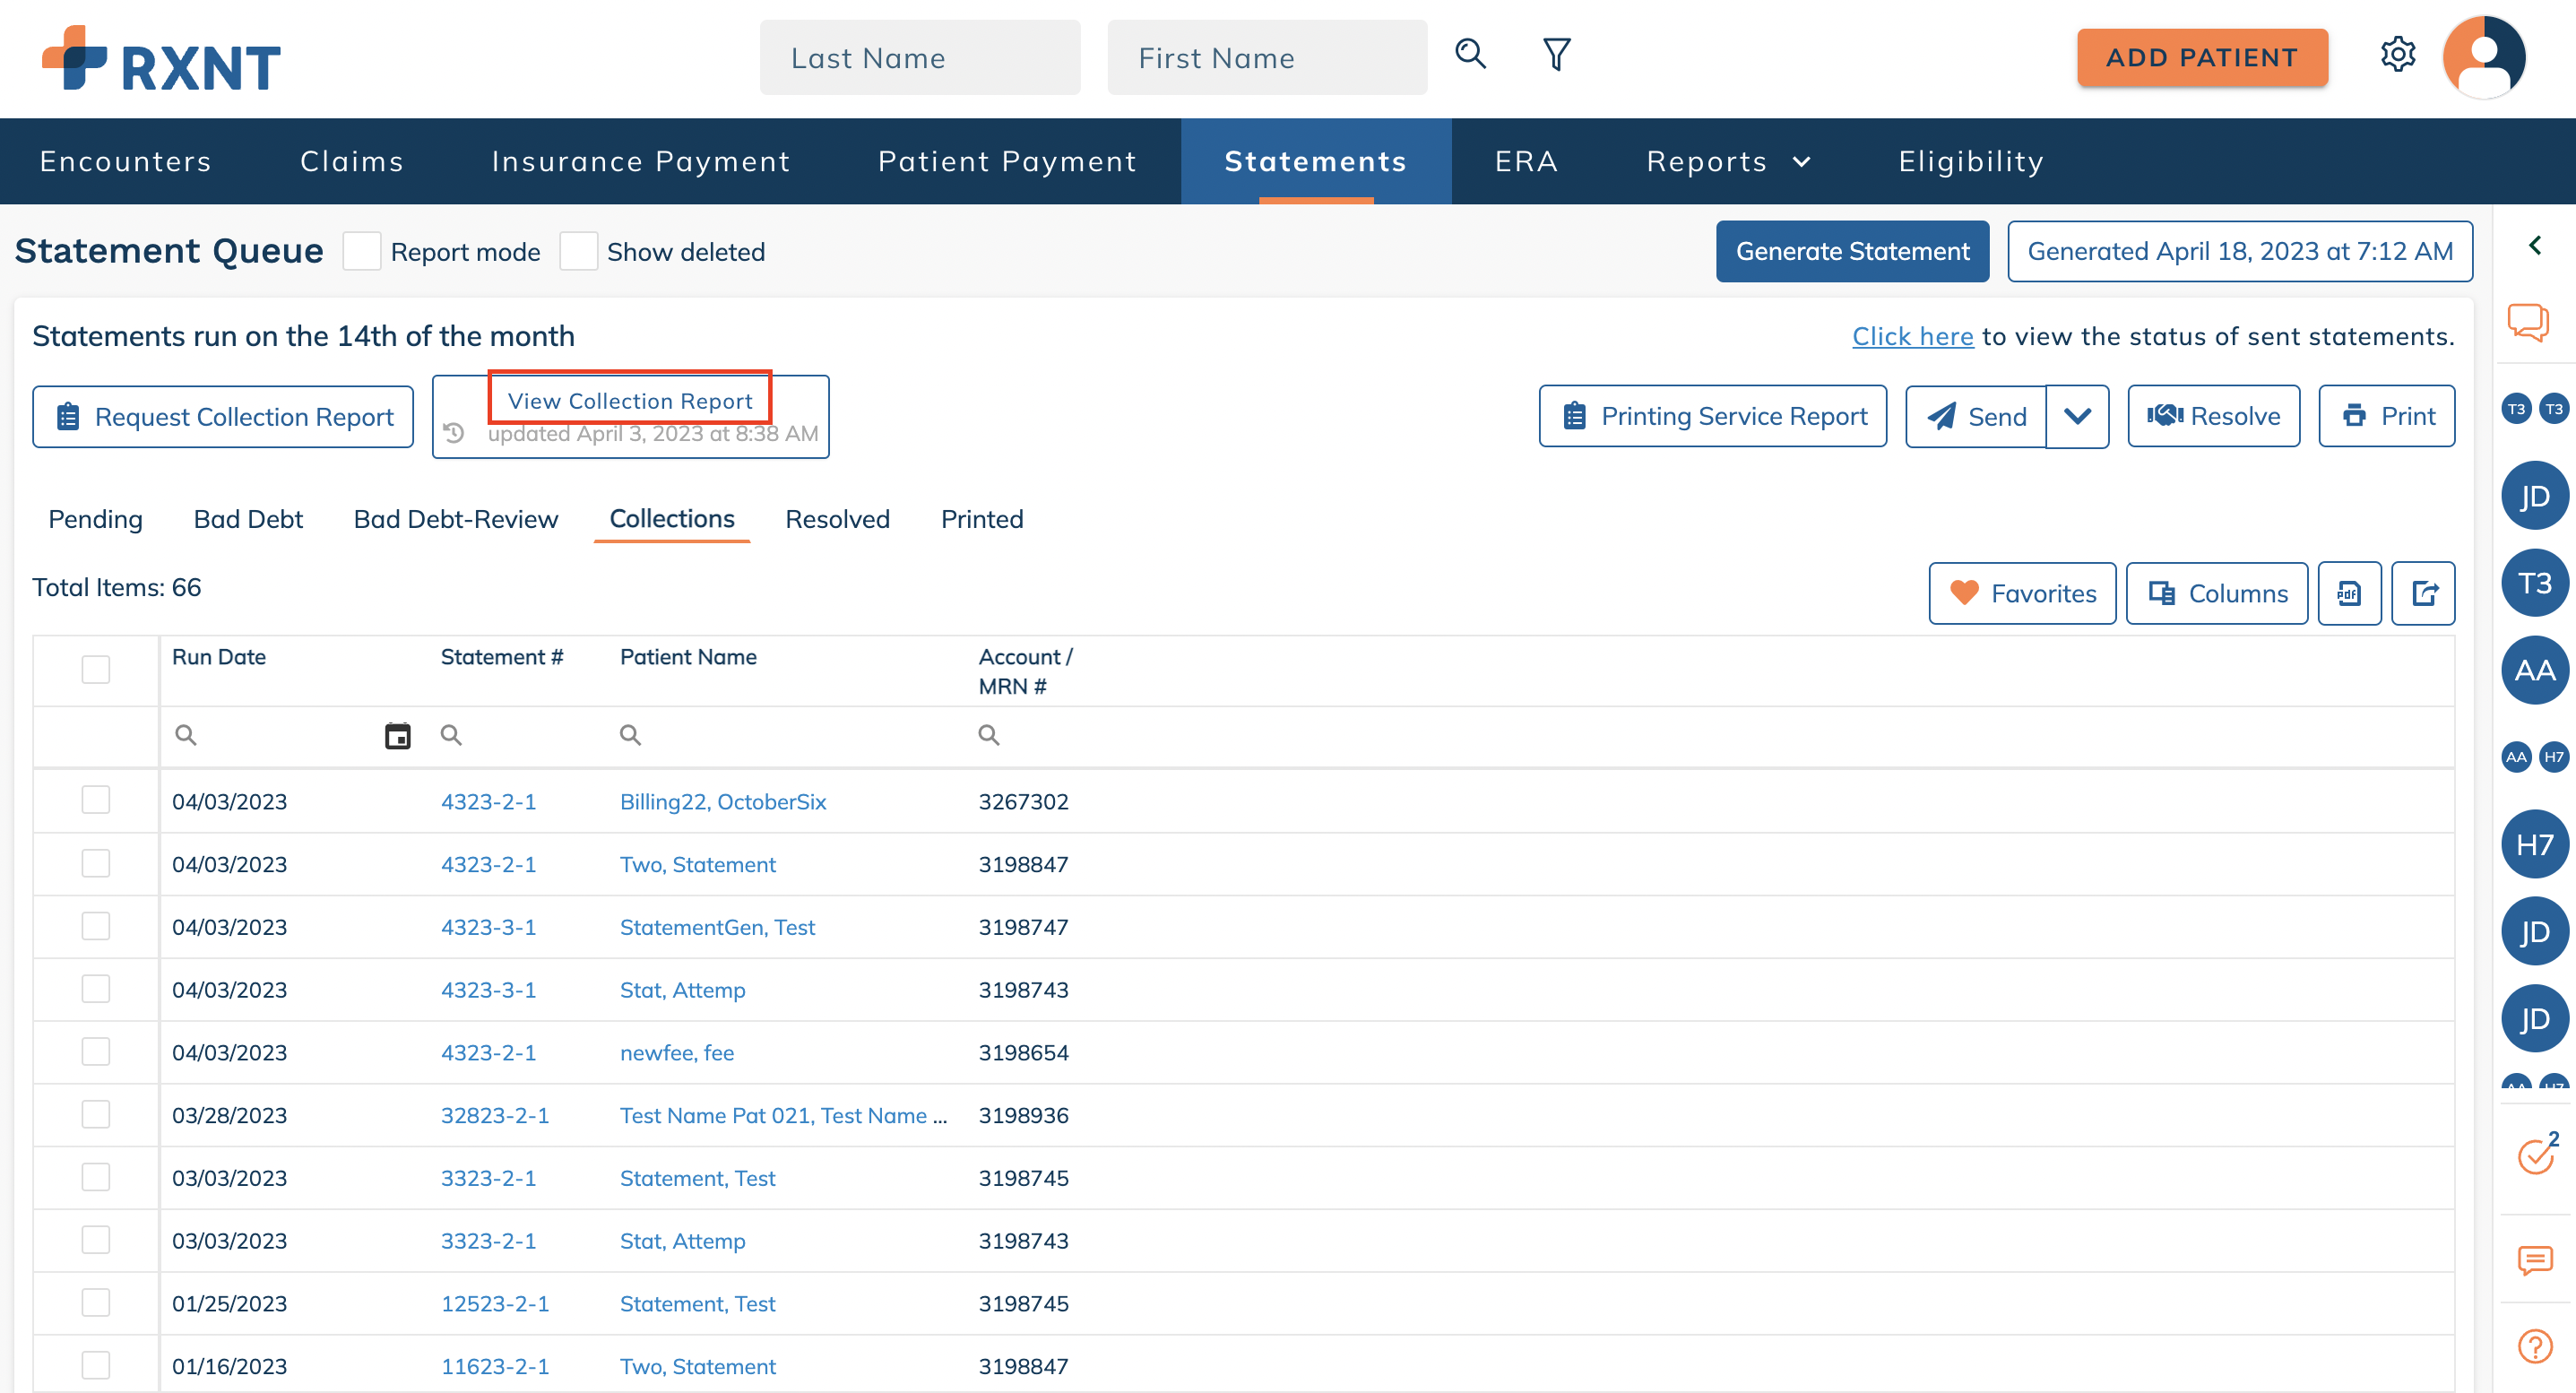Open the help question mark icon

coord(2535,1345)
